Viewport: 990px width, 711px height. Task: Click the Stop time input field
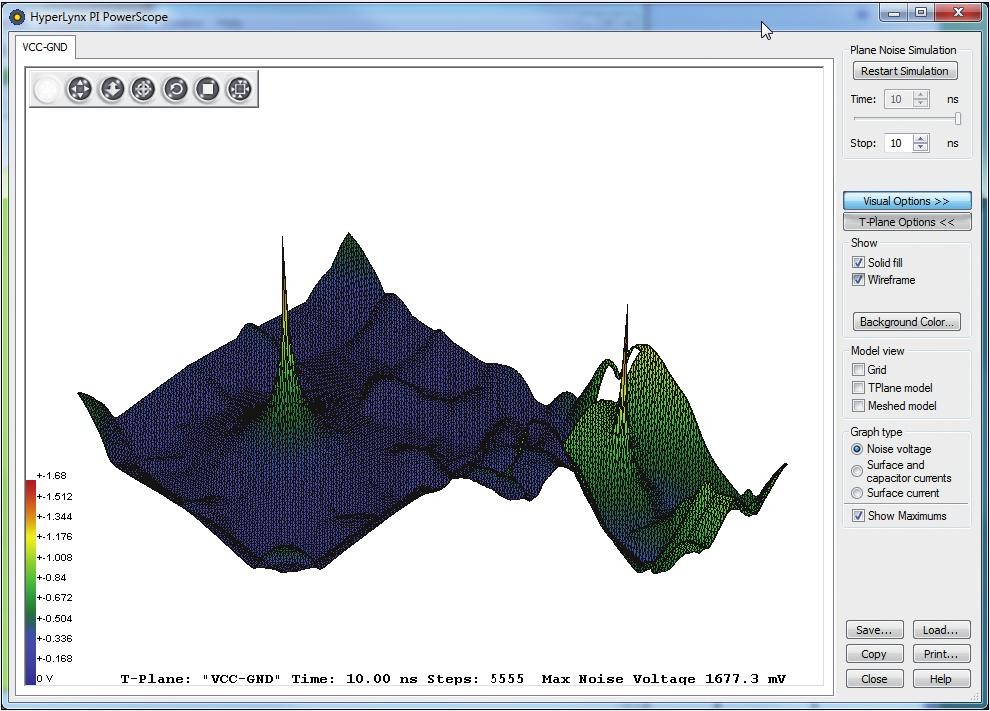[897, 143]
